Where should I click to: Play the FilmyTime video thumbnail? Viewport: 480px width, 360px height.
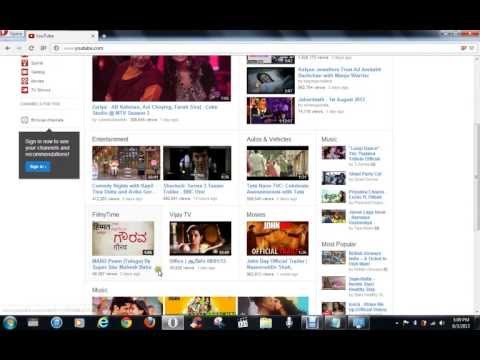coord(123,239)
